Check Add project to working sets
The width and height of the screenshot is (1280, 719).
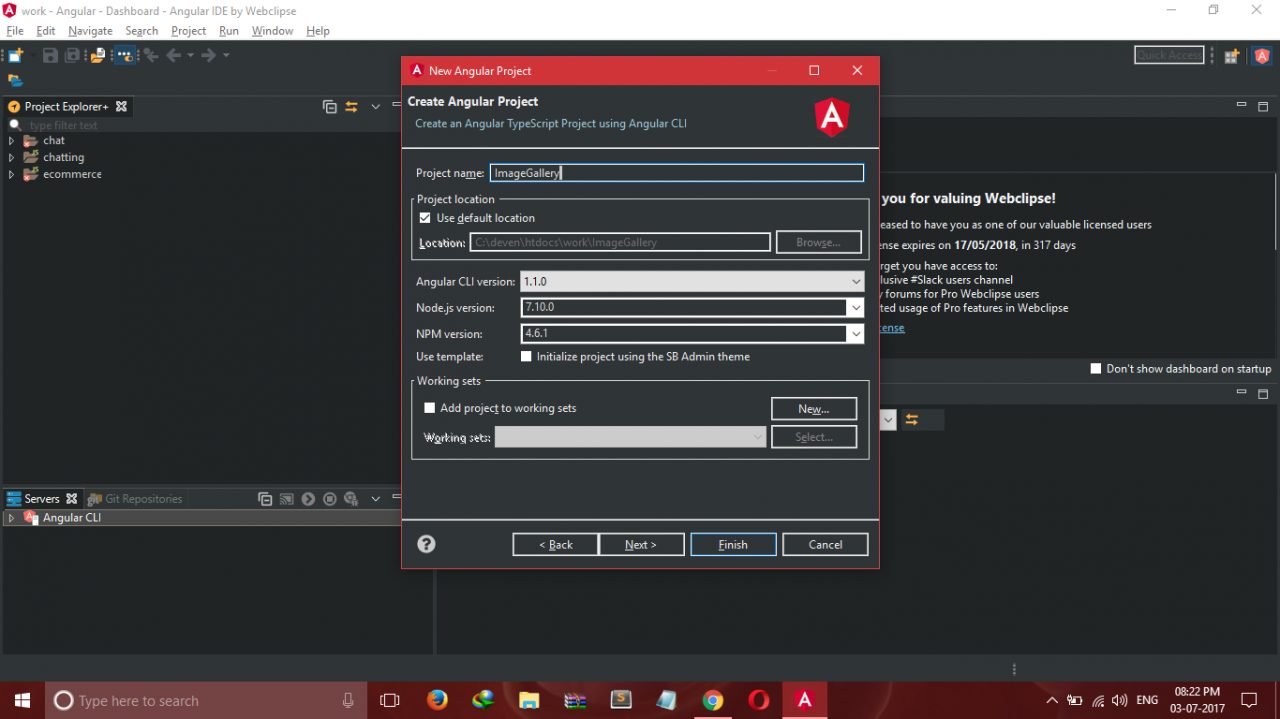pos(430,408)
